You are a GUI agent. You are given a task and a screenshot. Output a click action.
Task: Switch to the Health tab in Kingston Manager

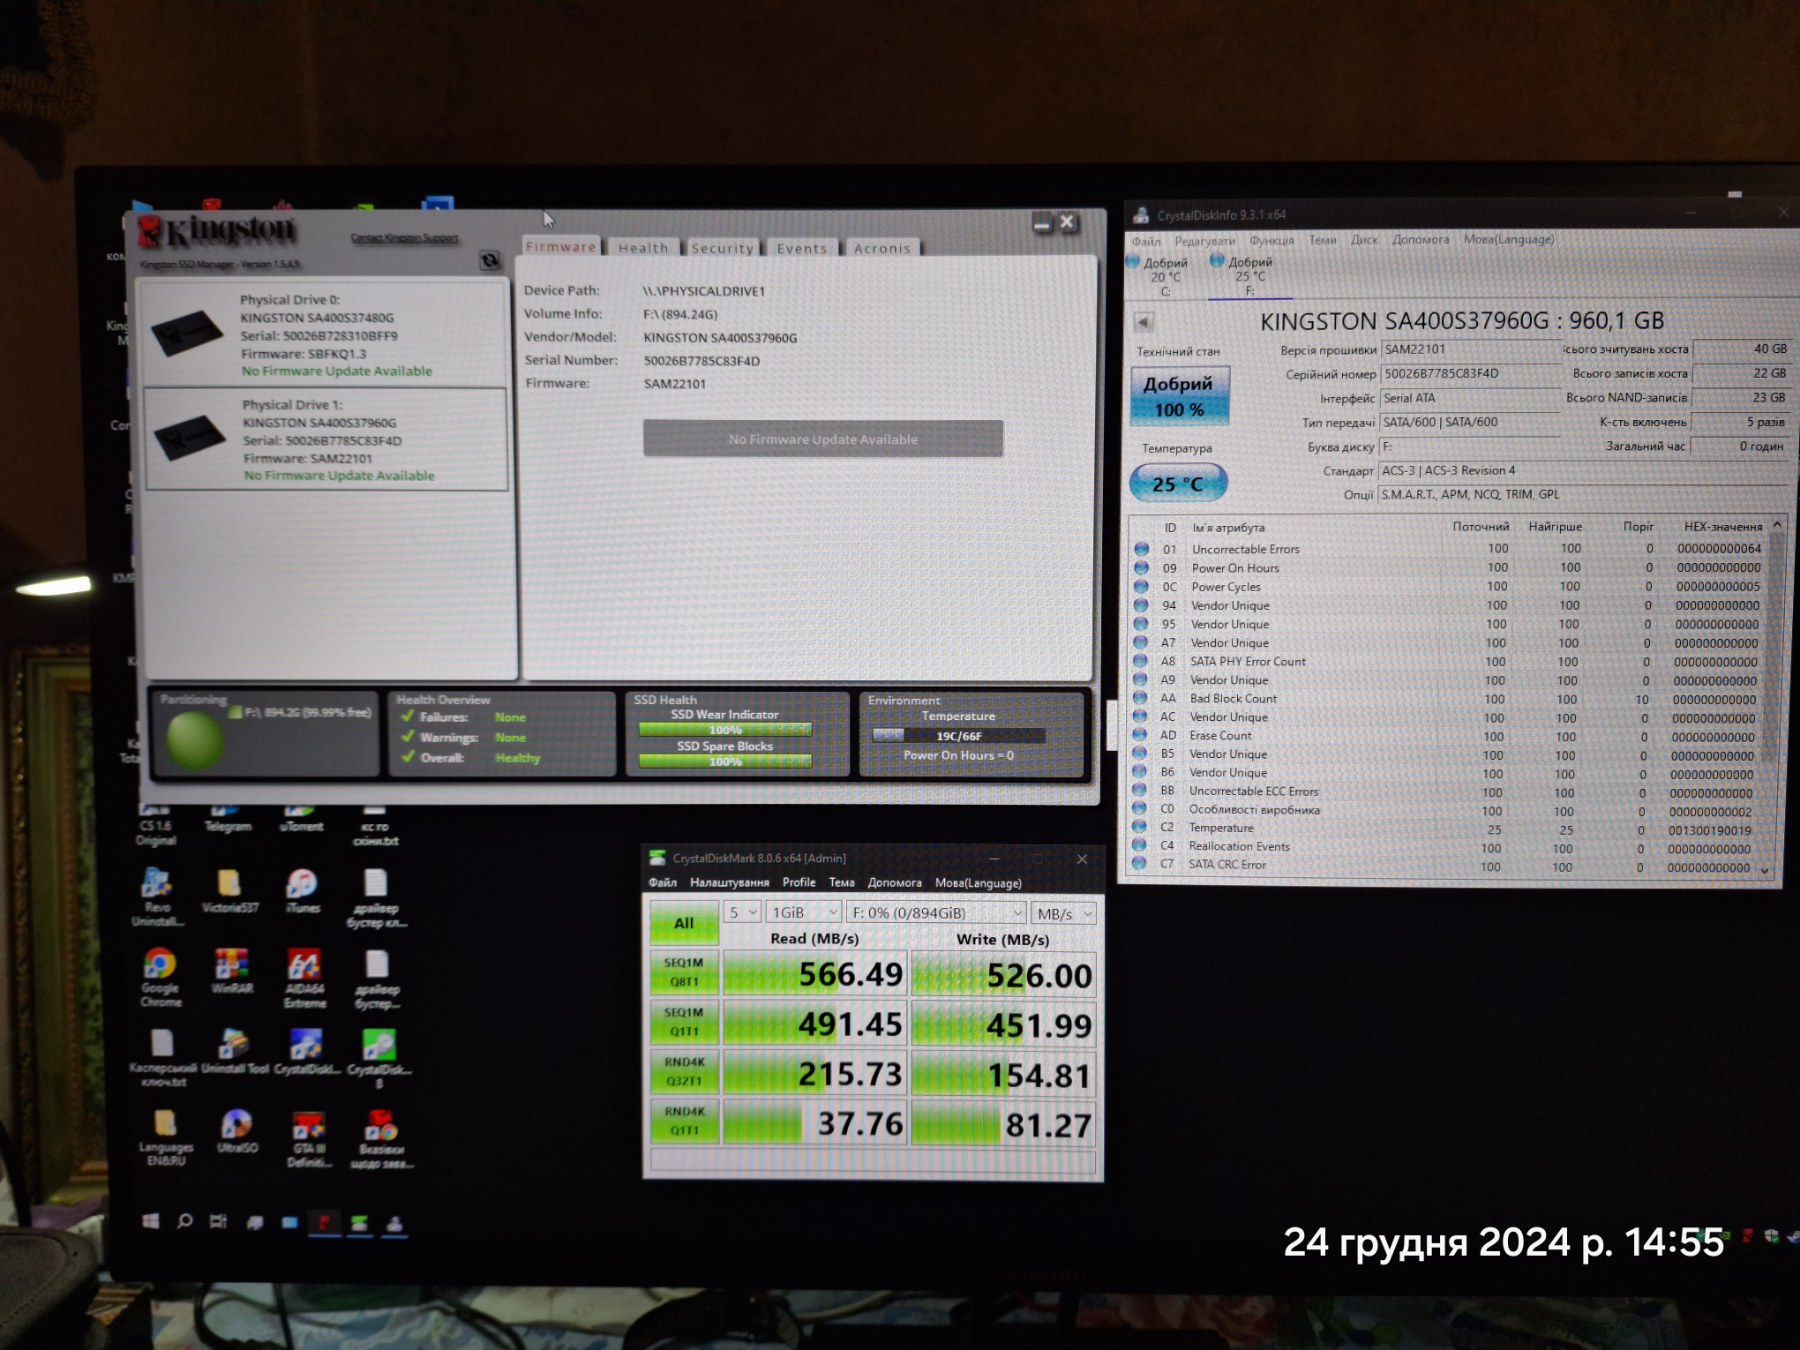click(x=642, y=248)
